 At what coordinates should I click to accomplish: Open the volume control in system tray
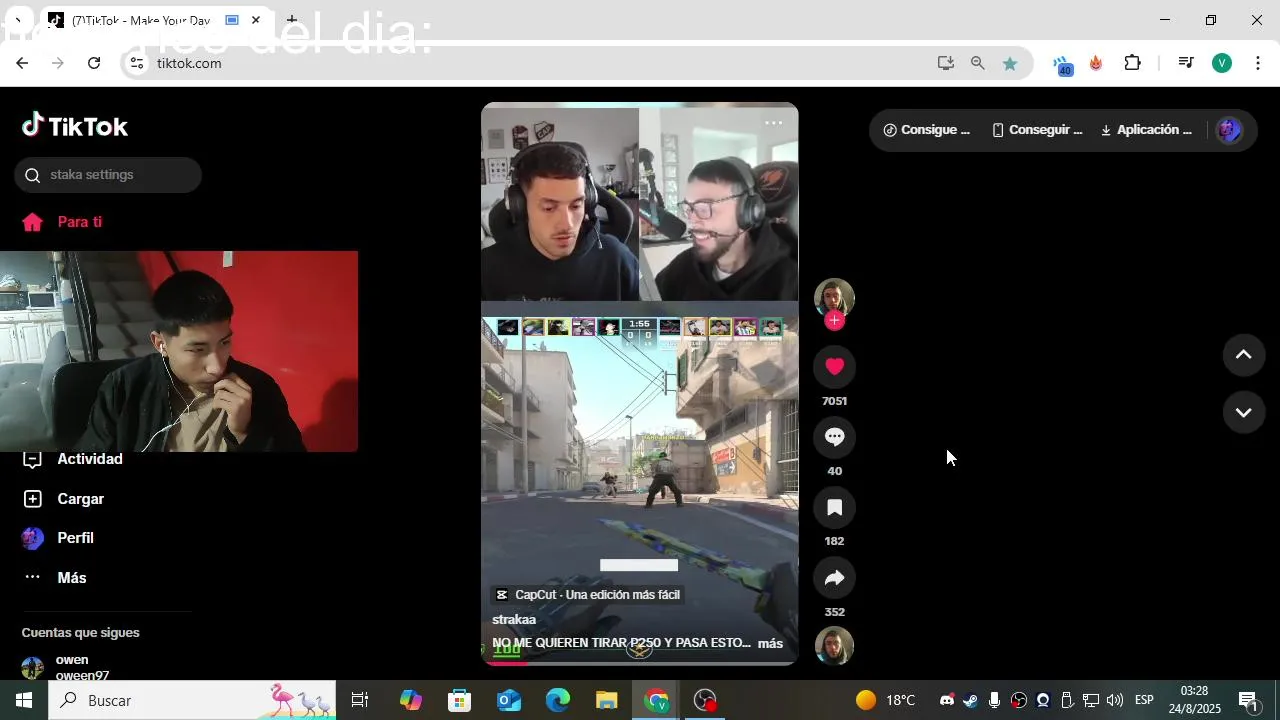1115,700
